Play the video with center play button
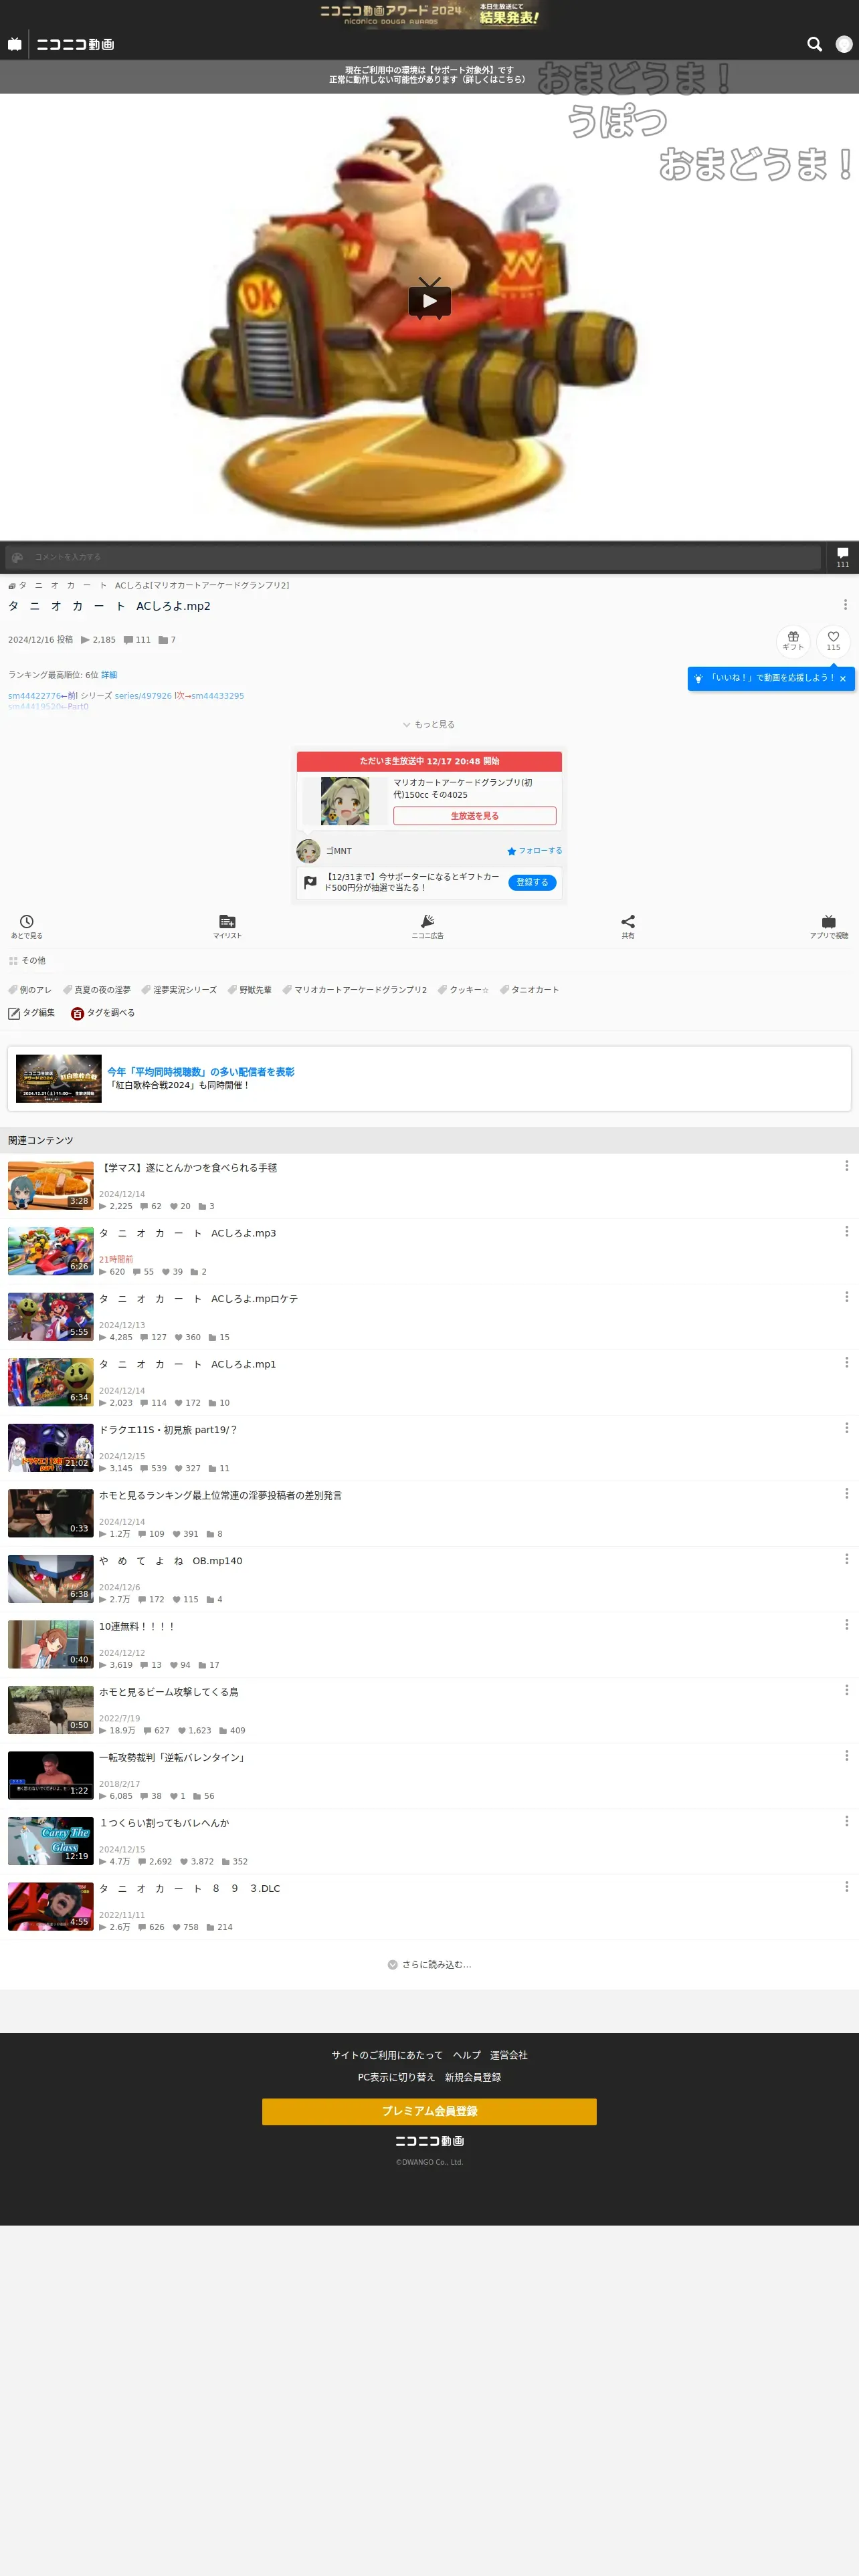Viewport: 859px width, 2576px height. (x=430, y=300)
